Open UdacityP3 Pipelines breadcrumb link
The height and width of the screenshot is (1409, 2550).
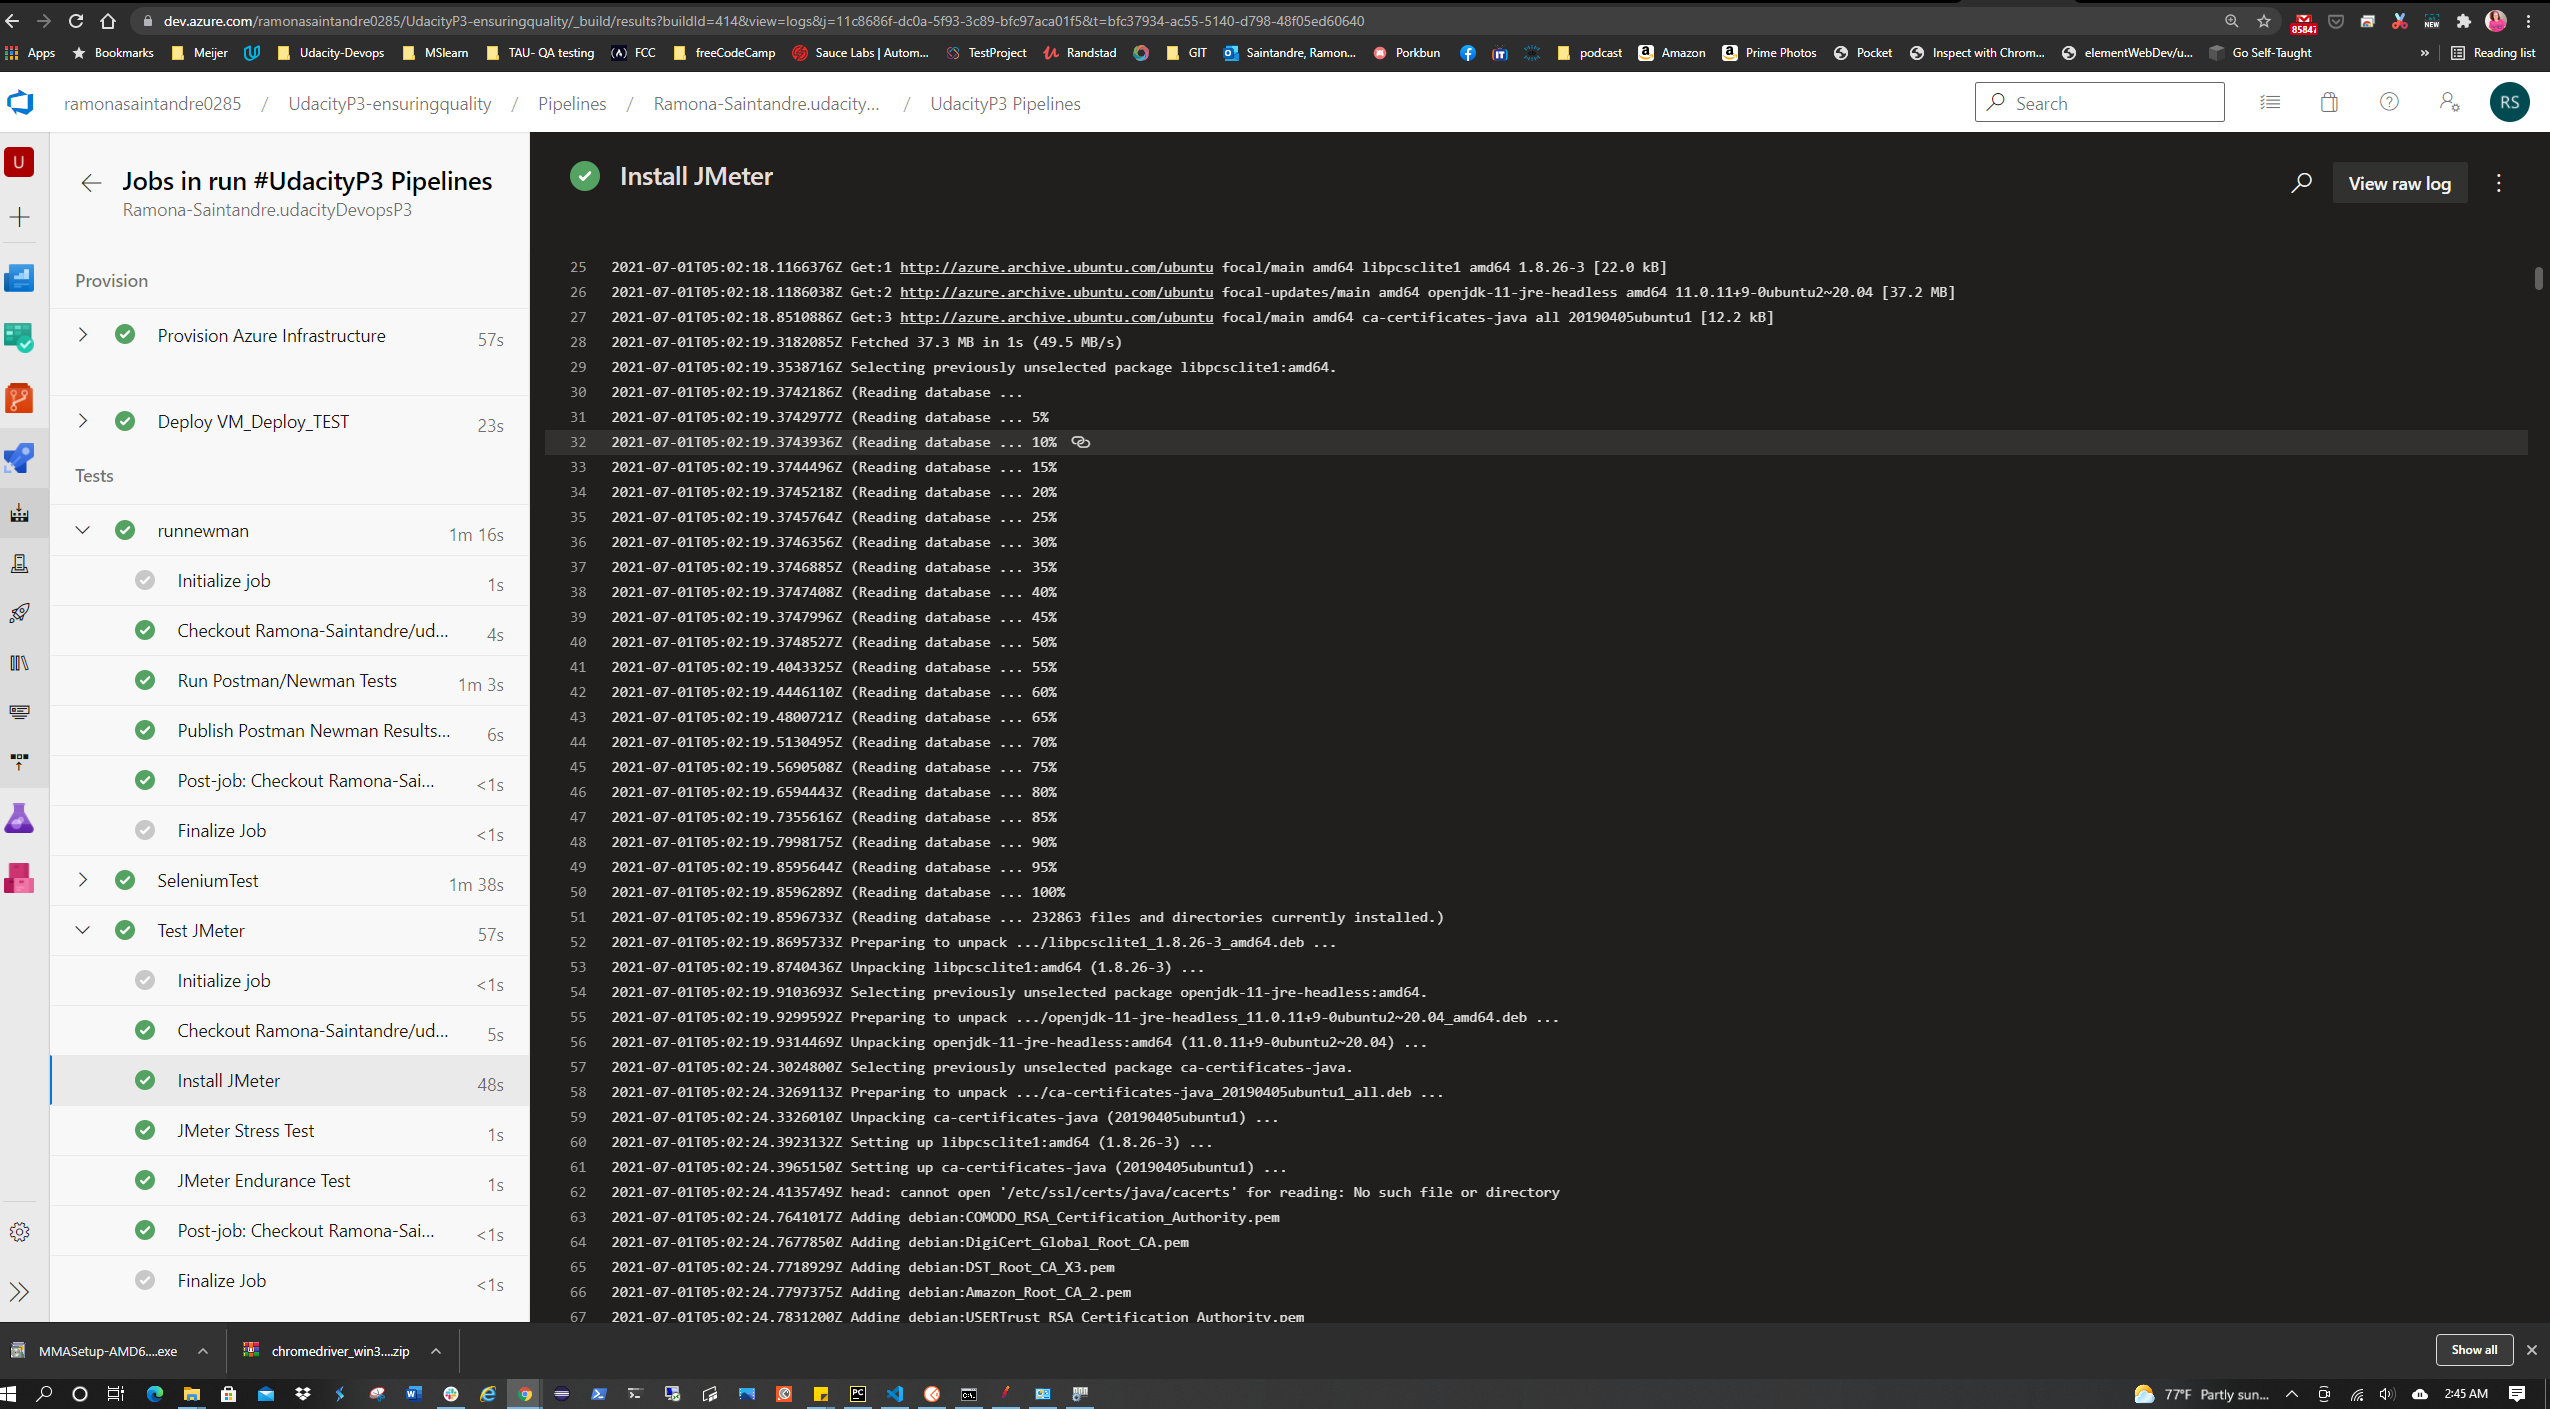point(1004,102)
